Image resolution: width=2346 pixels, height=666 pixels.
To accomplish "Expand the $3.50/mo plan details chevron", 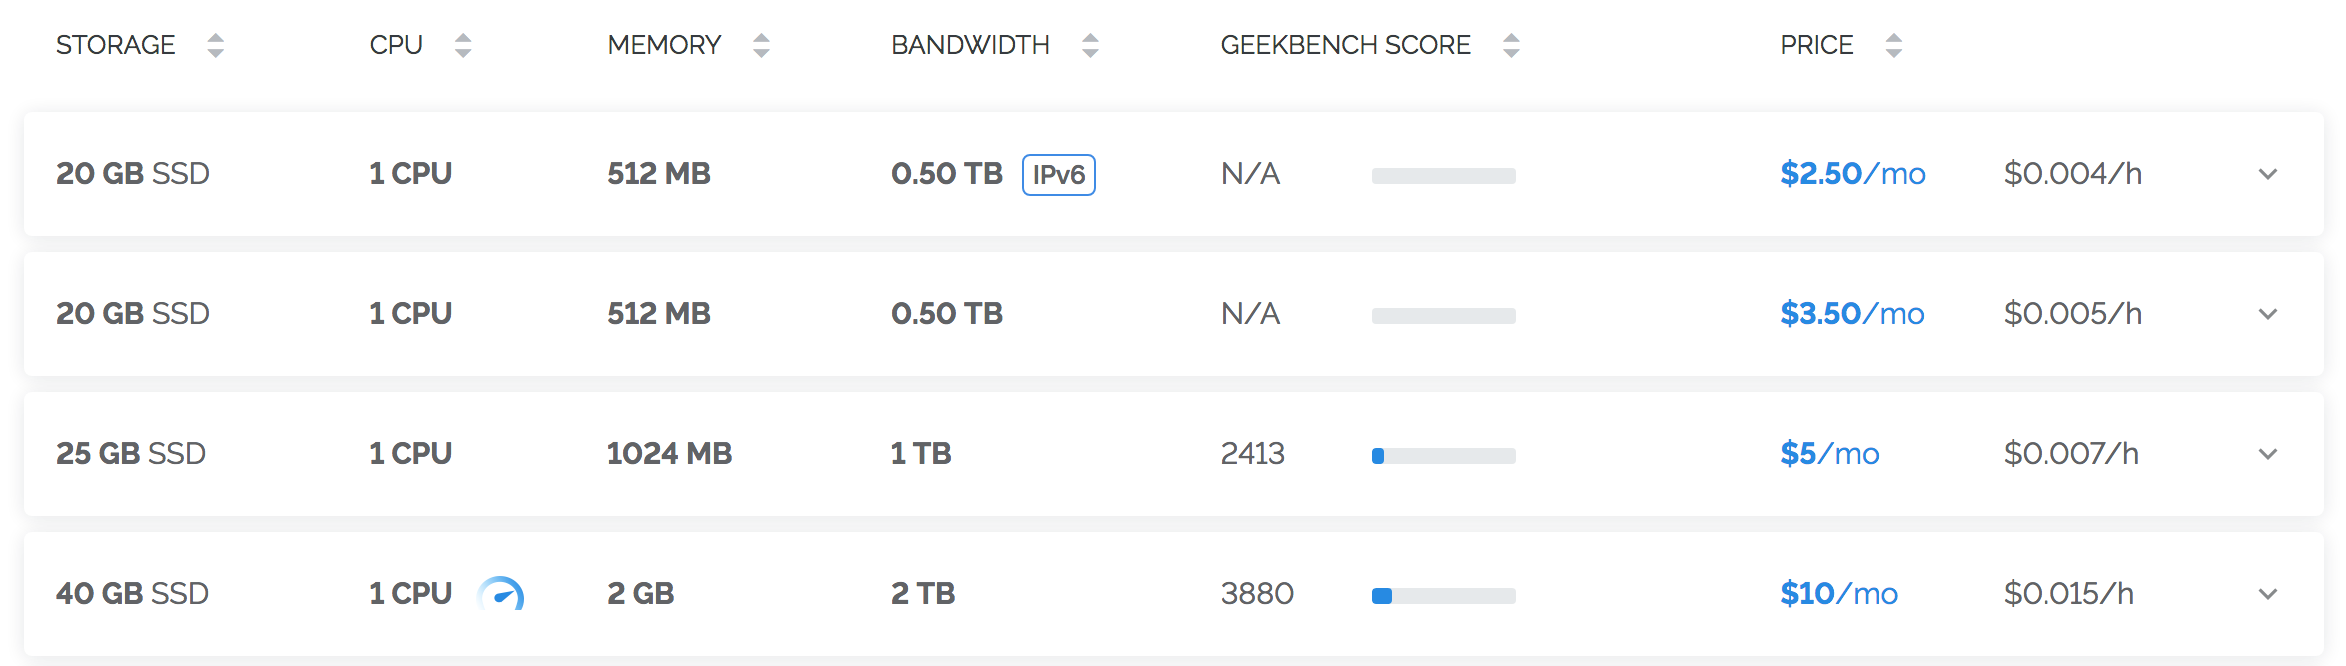I will 2268,314.
